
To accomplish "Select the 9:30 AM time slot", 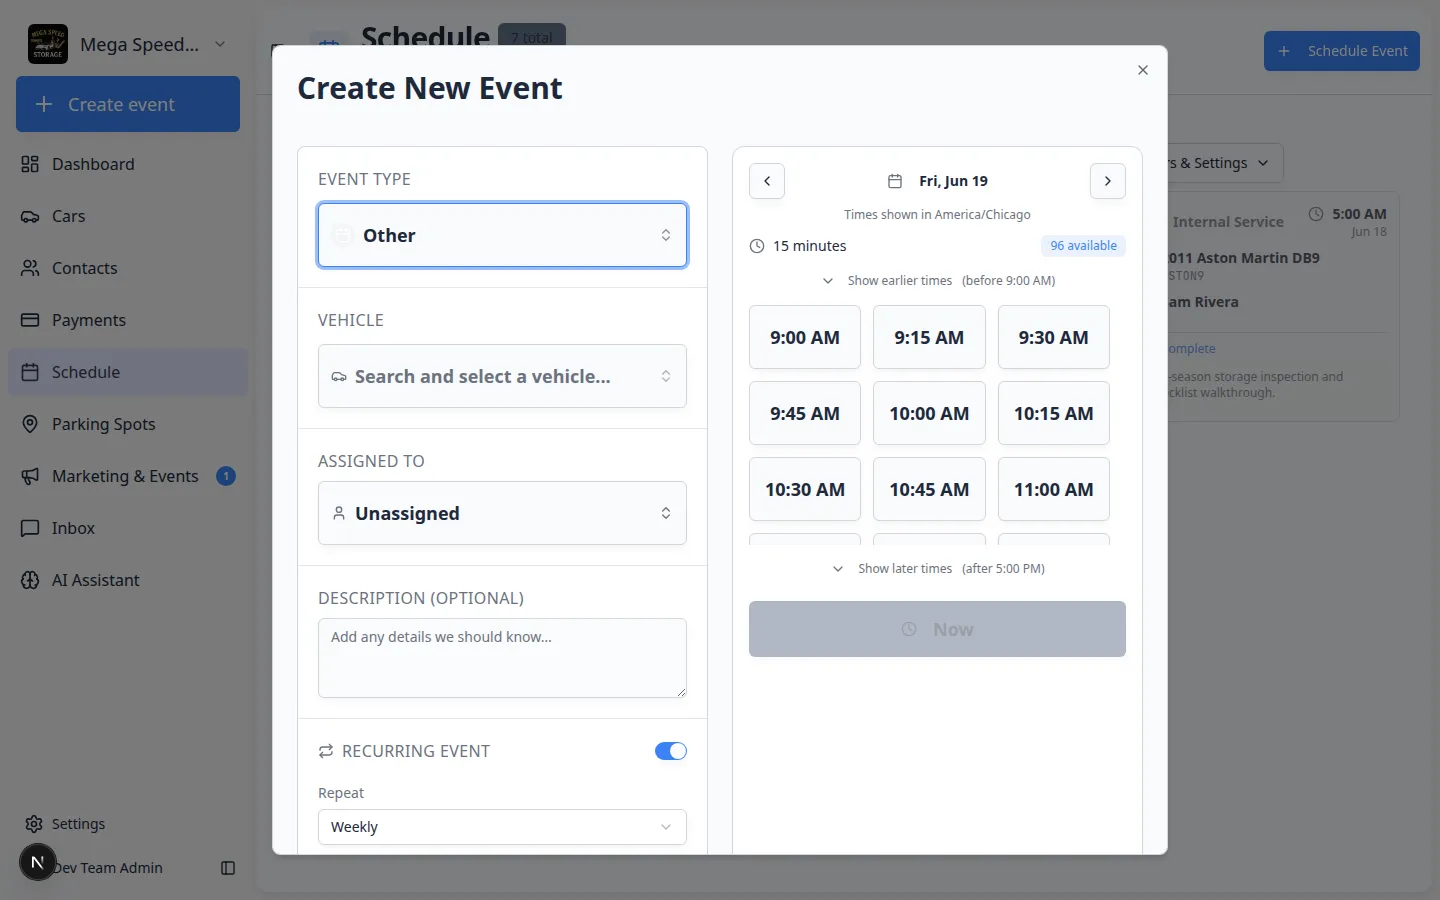I will (1054, 337).
